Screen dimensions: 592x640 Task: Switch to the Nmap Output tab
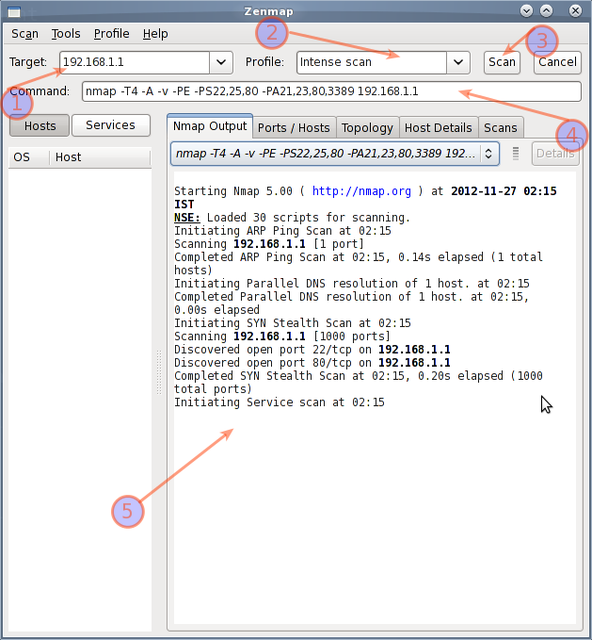(210, 127)
